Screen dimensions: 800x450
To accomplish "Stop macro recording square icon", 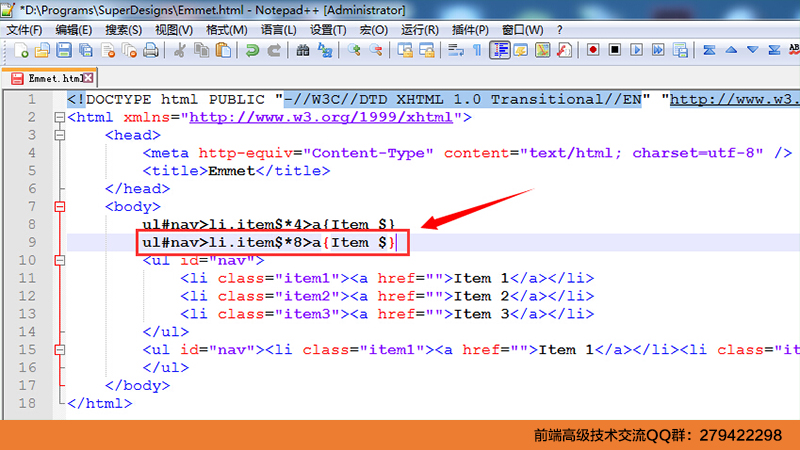I will coord(615,50).
